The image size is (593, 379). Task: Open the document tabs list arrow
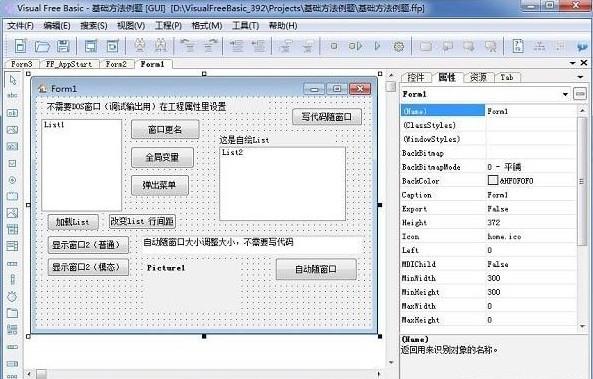pos(573,63)
